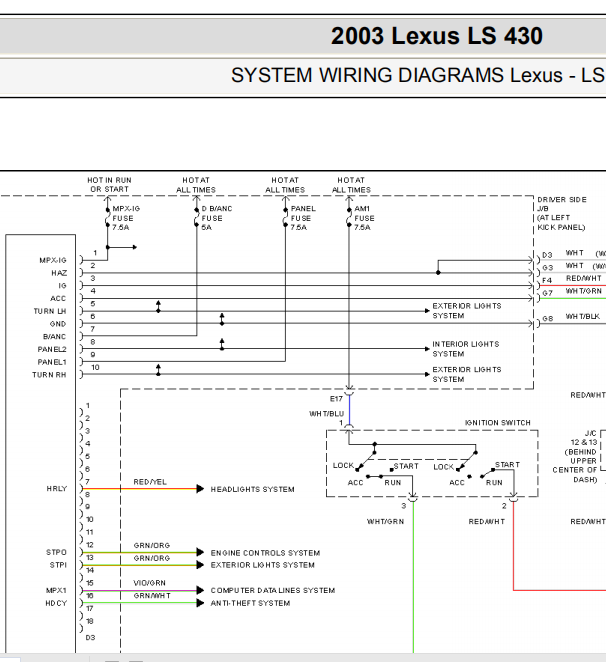
Task: Click the 'RED/YEL' wire color label
Action: point(150,482)
